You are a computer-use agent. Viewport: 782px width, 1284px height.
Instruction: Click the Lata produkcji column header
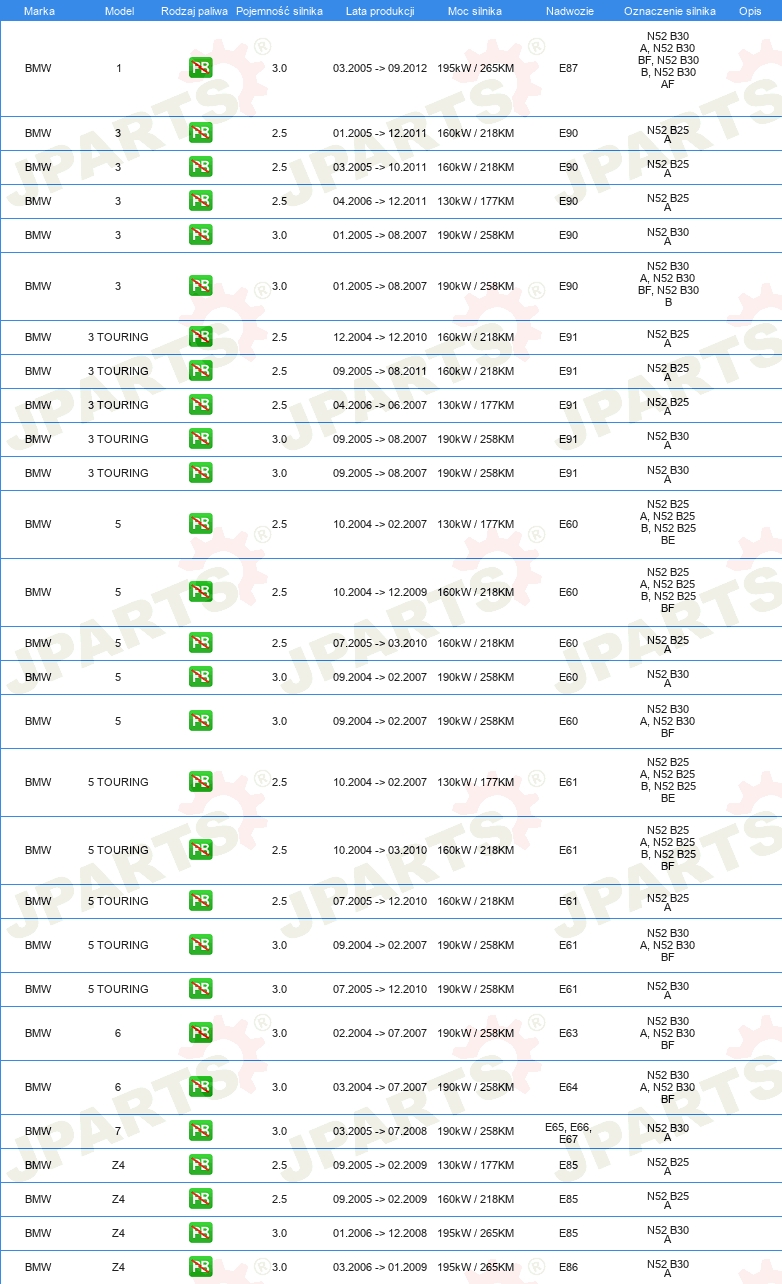[x=379, y=11]
